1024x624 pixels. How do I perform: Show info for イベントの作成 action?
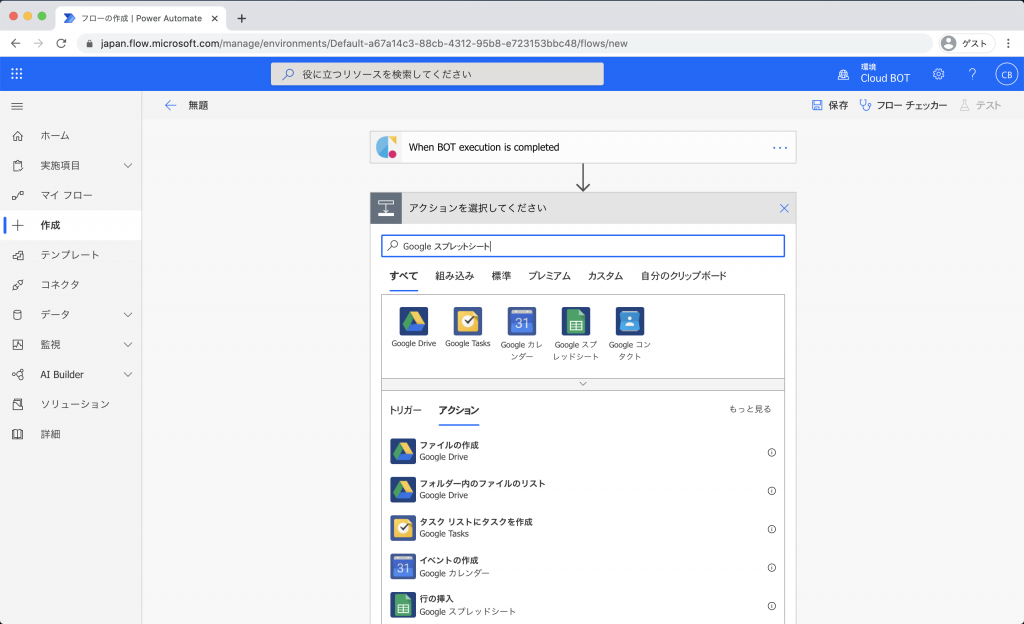pos(771,568)
